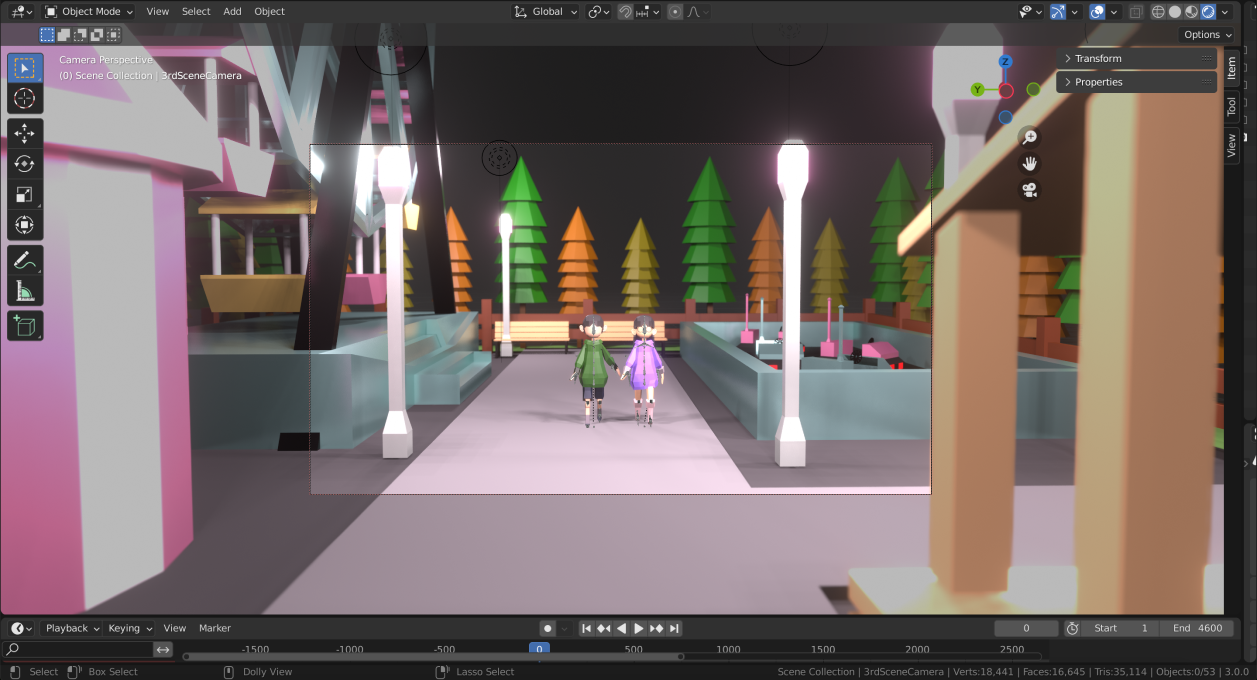Image resolution: width=1257 pixels, height=680 pixels.
Task: Click the green Y axis gizmo ball
Action: point(978,90)
